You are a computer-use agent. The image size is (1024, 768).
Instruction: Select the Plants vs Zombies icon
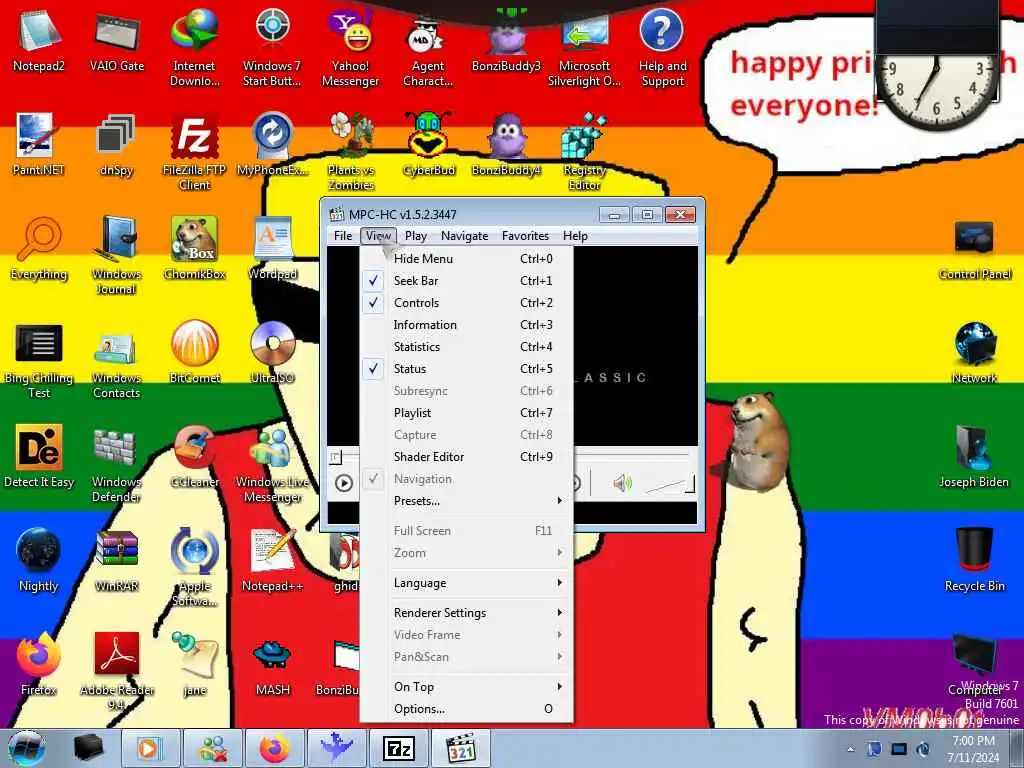351,152
